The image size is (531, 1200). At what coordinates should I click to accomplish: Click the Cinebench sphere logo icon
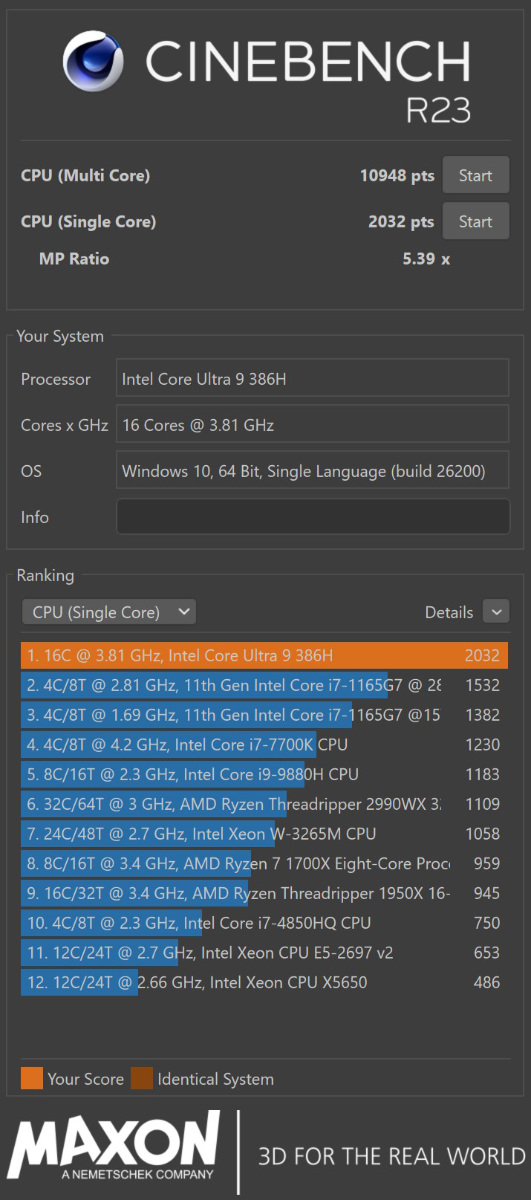pyautogui.click(x=93, y=61)
